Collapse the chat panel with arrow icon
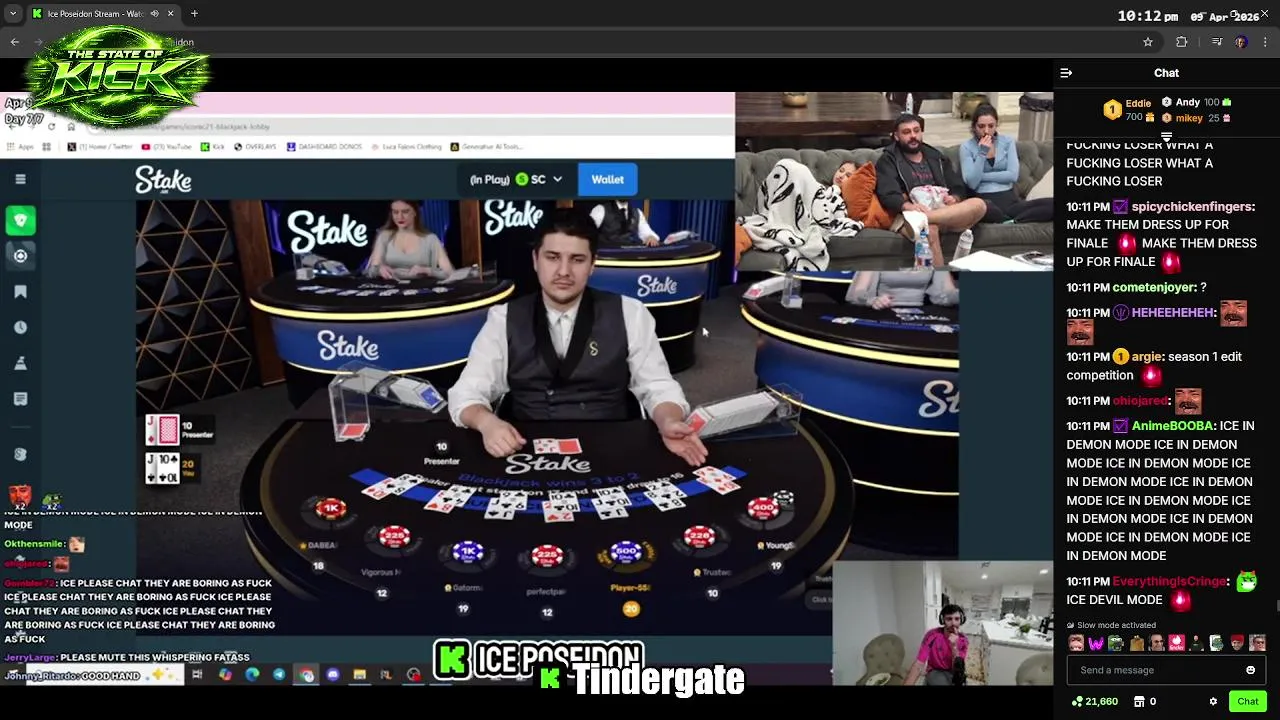Viewport: 1280px width, 720px height. [1066, 73]
